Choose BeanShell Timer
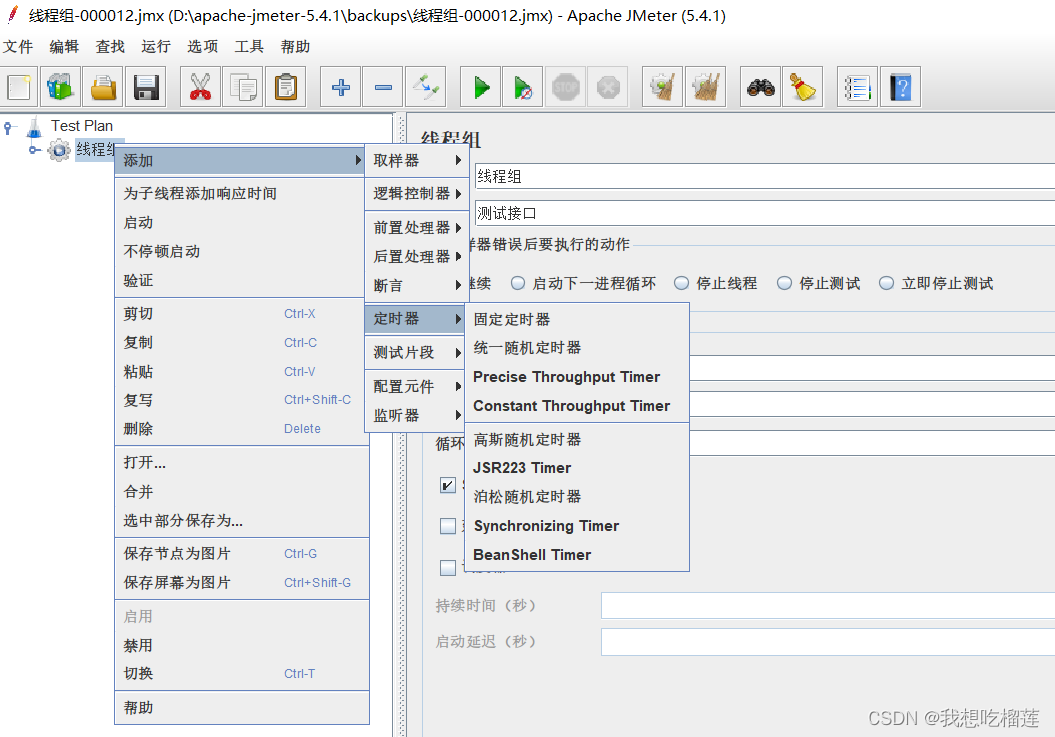This screenshot has height=737, width=1055. [x=577, y=555]
